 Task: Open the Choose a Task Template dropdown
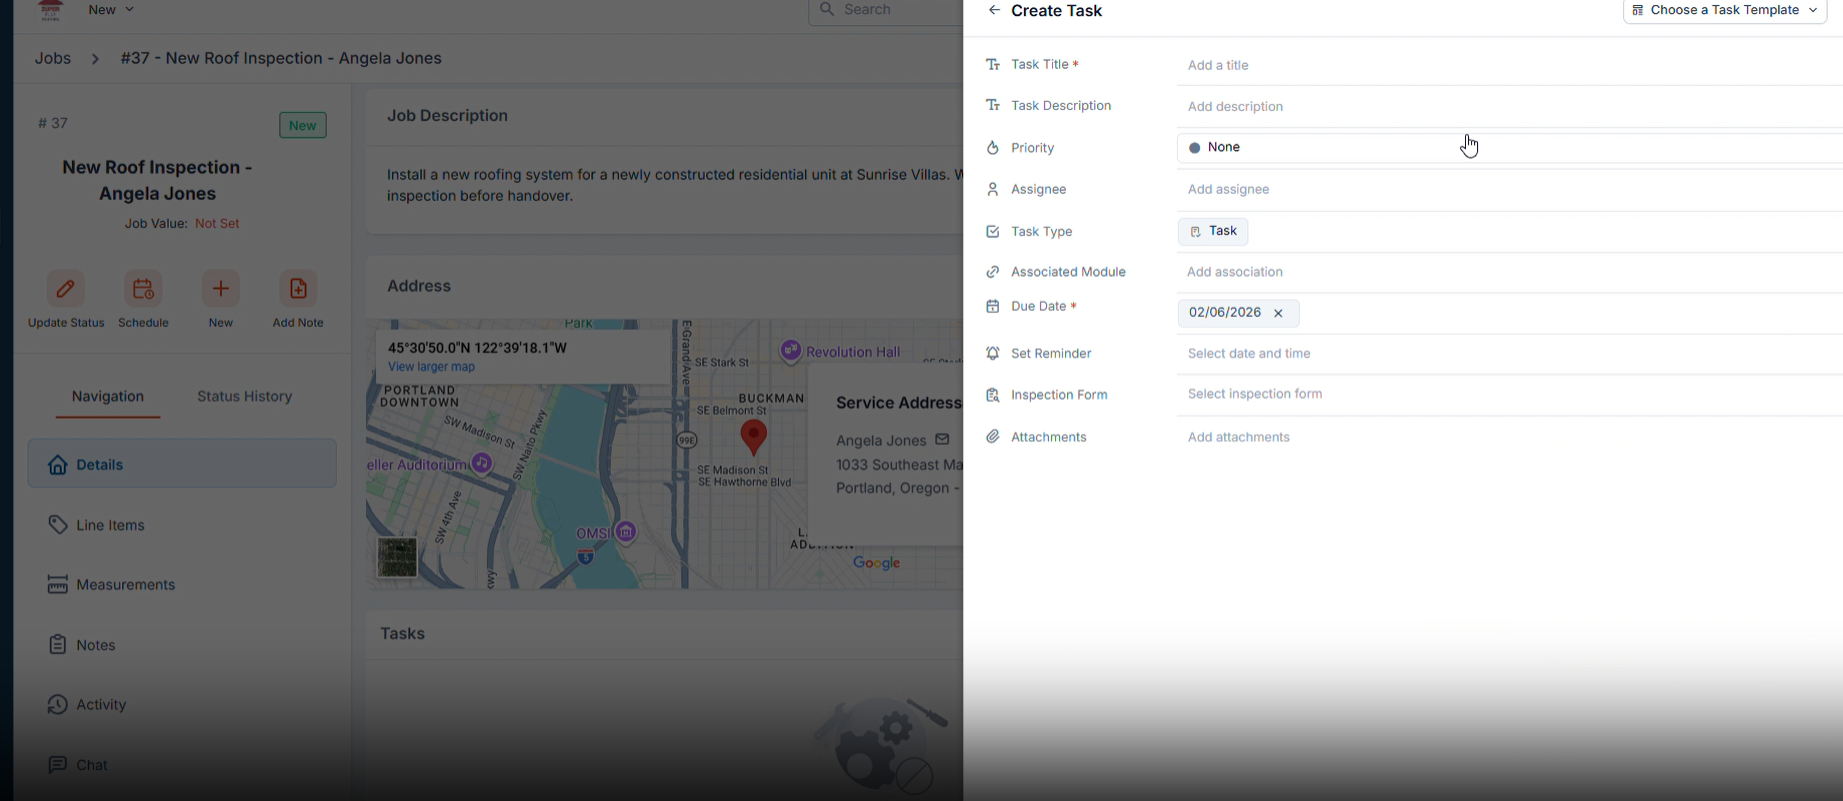[1725, 11]
